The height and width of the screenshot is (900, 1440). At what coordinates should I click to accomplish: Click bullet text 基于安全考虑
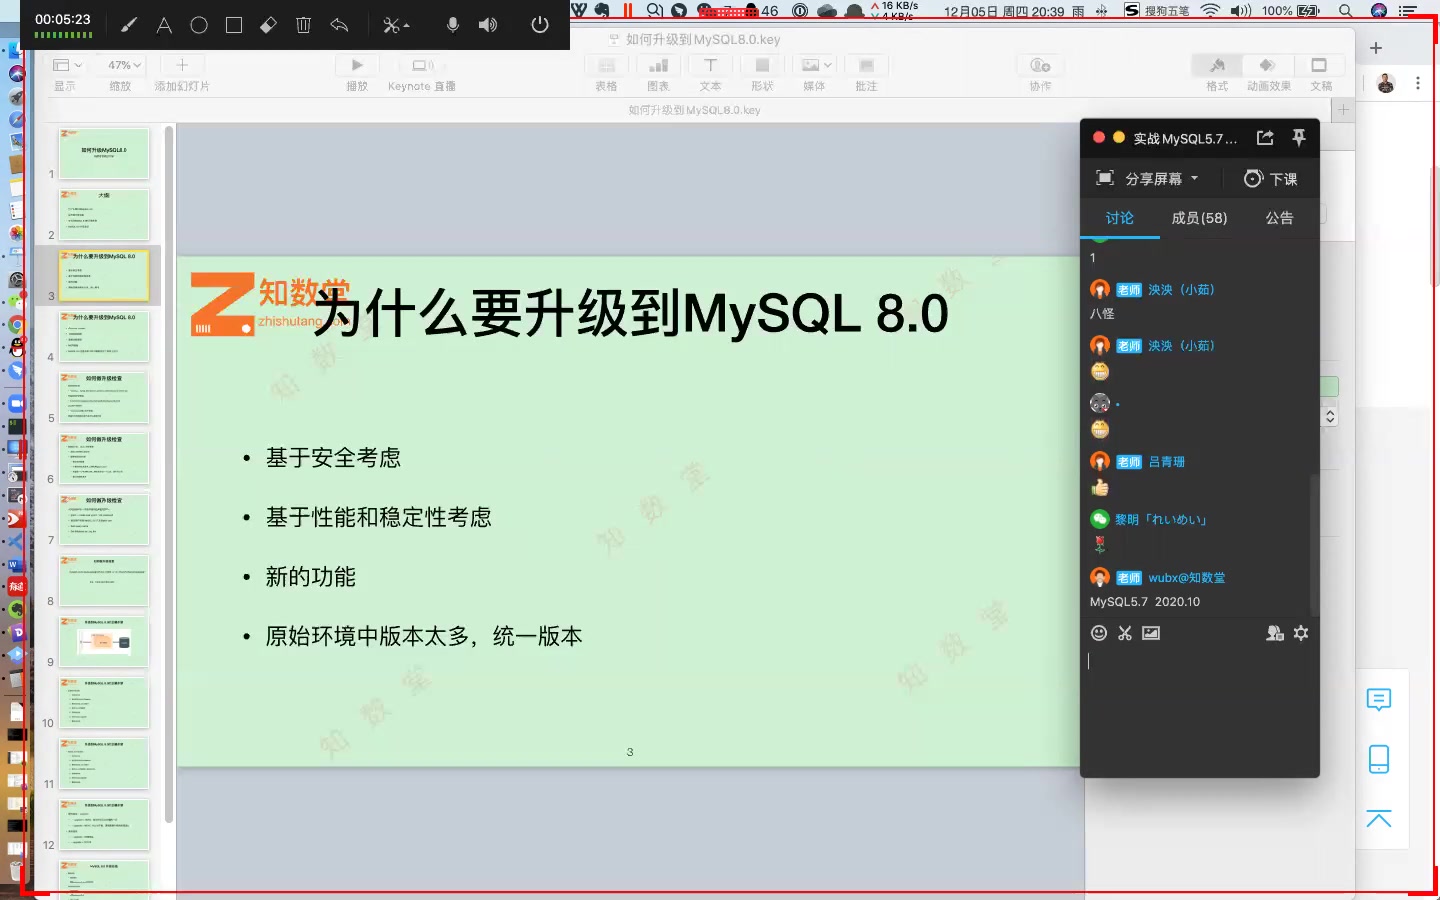333,458
